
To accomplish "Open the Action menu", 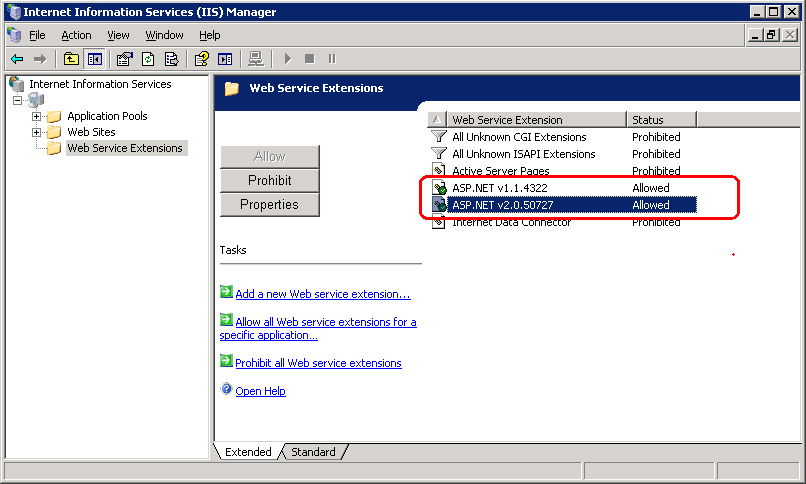I will [x=76, y=35].
